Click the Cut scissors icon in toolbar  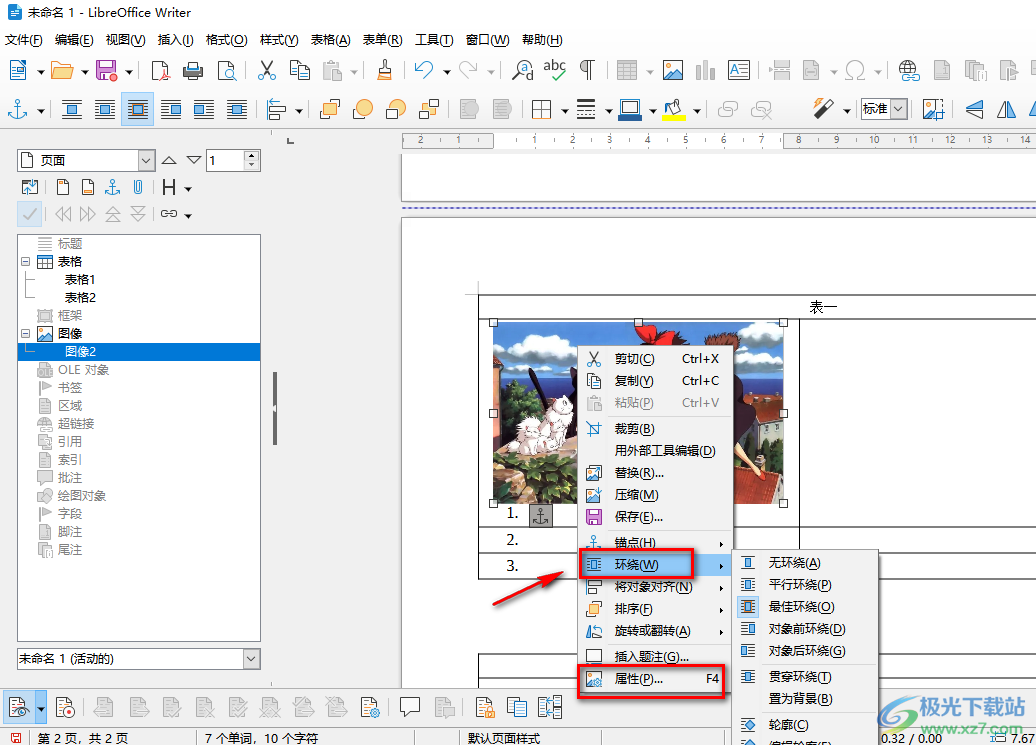coord(267,70)
